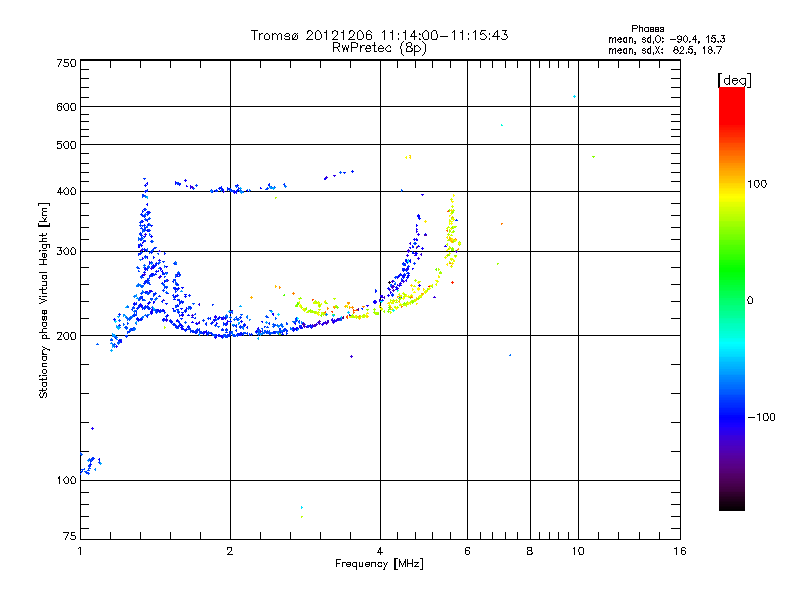The height and width of the screenshot is (600, 800).
Task: Click the x-axis tick label '4'
Action: (x=380, y=551)
